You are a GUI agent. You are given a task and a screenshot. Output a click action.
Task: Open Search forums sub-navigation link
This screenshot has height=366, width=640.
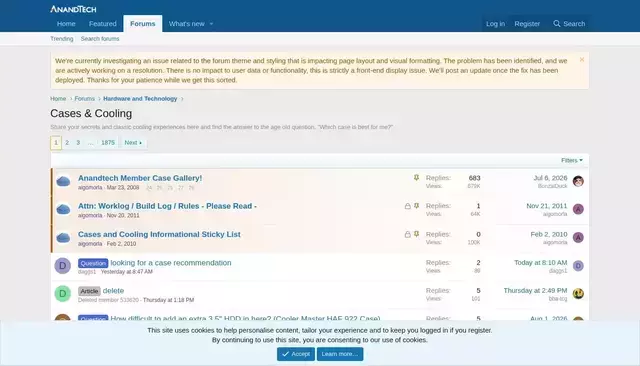(100, 39)
